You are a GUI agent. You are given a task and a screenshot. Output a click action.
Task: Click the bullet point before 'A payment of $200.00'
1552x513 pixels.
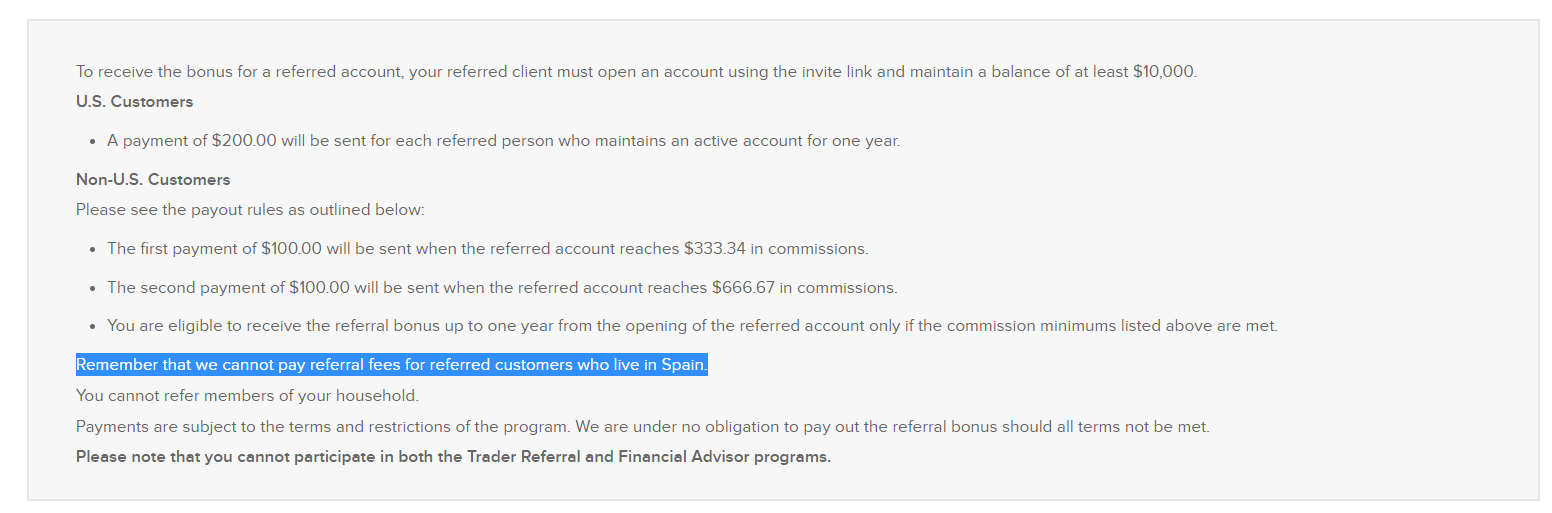92,142
